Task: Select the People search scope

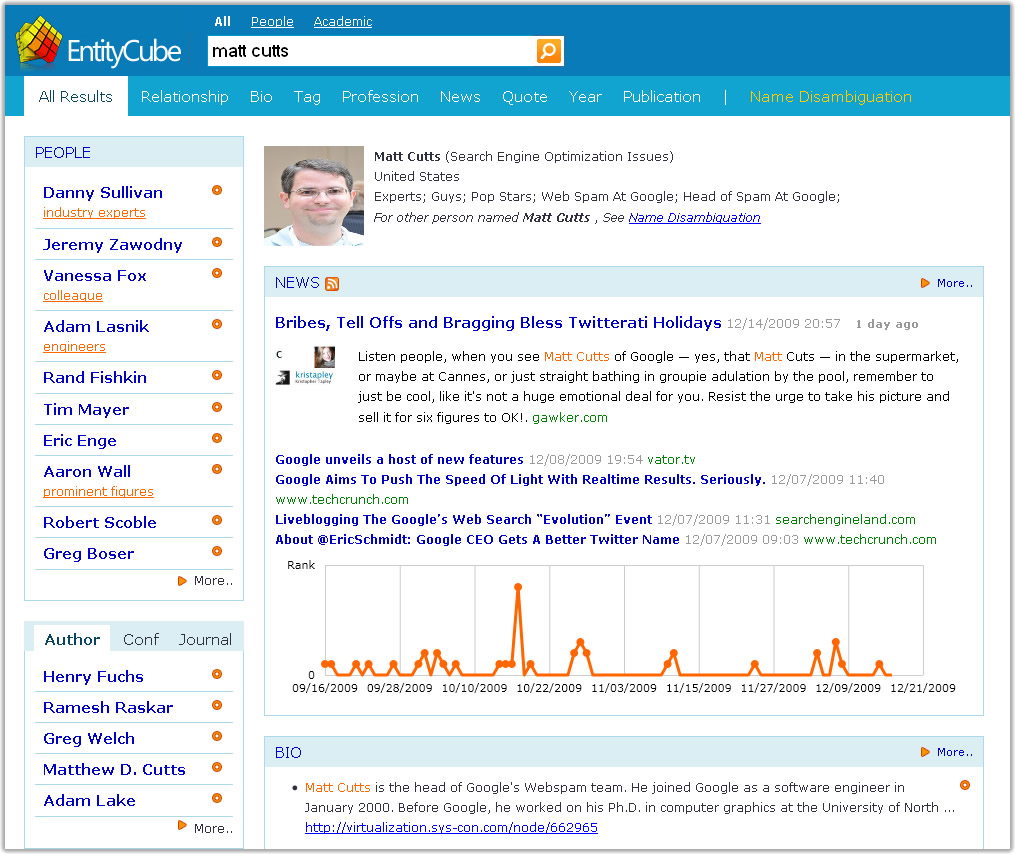Action: pos(272,21)
